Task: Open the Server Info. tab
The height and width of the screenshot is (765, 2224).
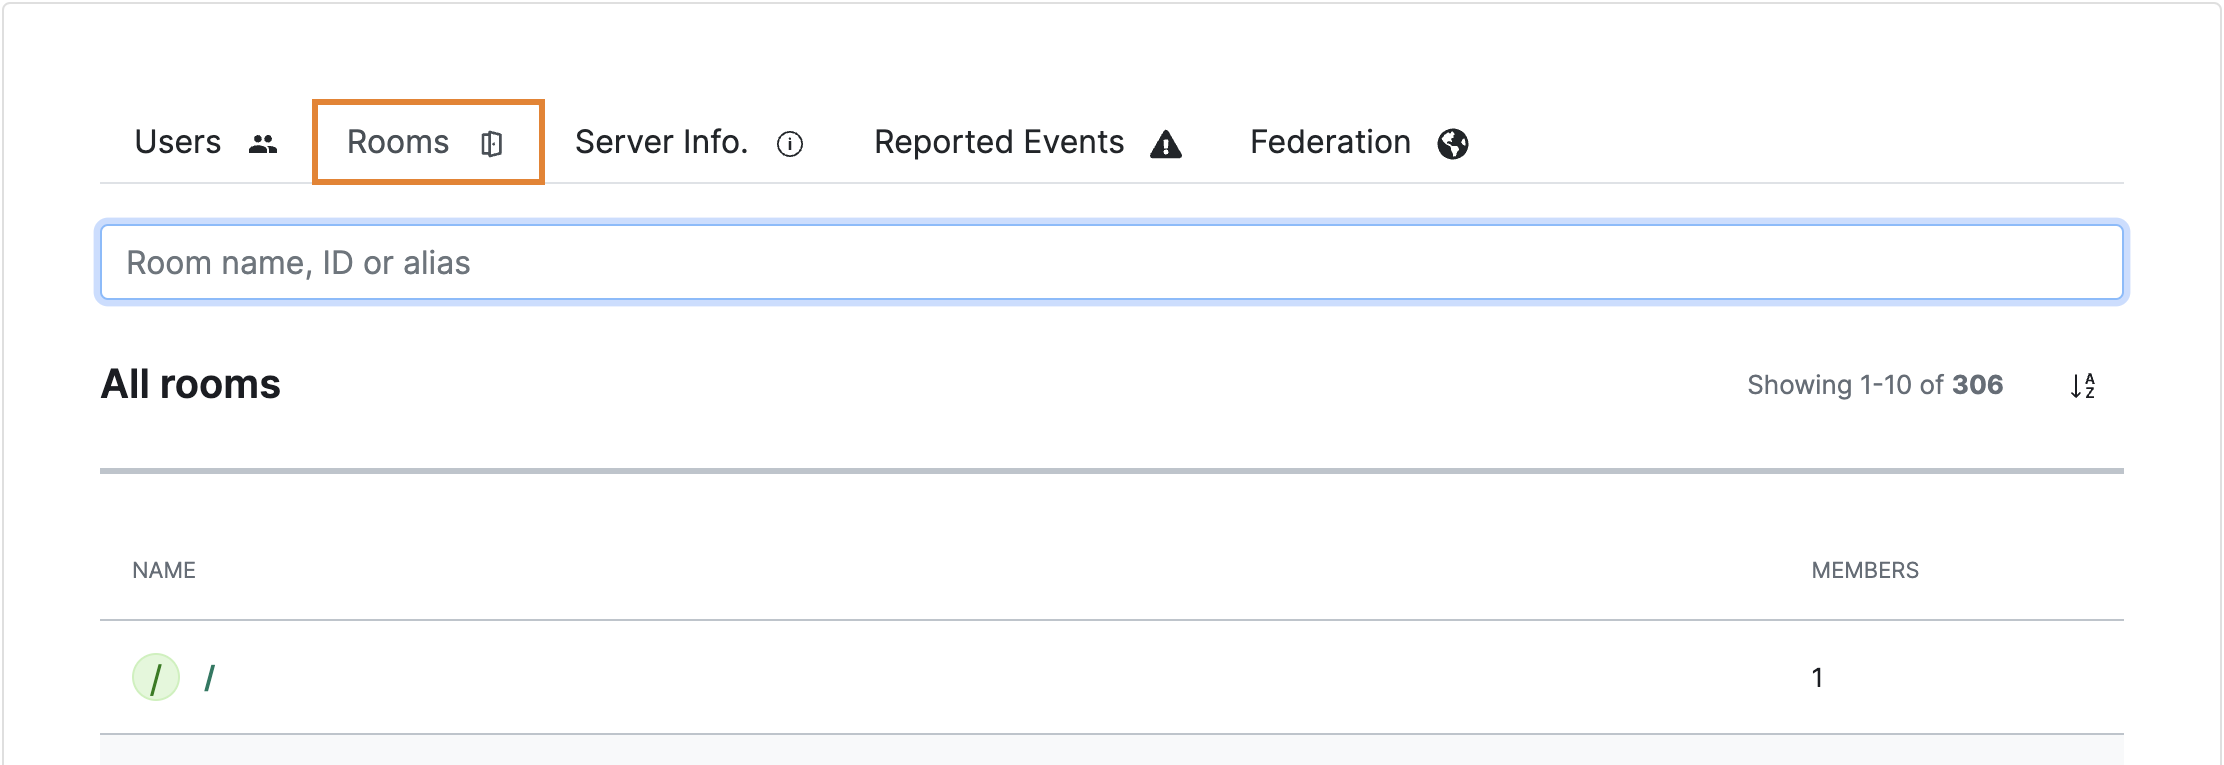Action: tap(661, 142)
